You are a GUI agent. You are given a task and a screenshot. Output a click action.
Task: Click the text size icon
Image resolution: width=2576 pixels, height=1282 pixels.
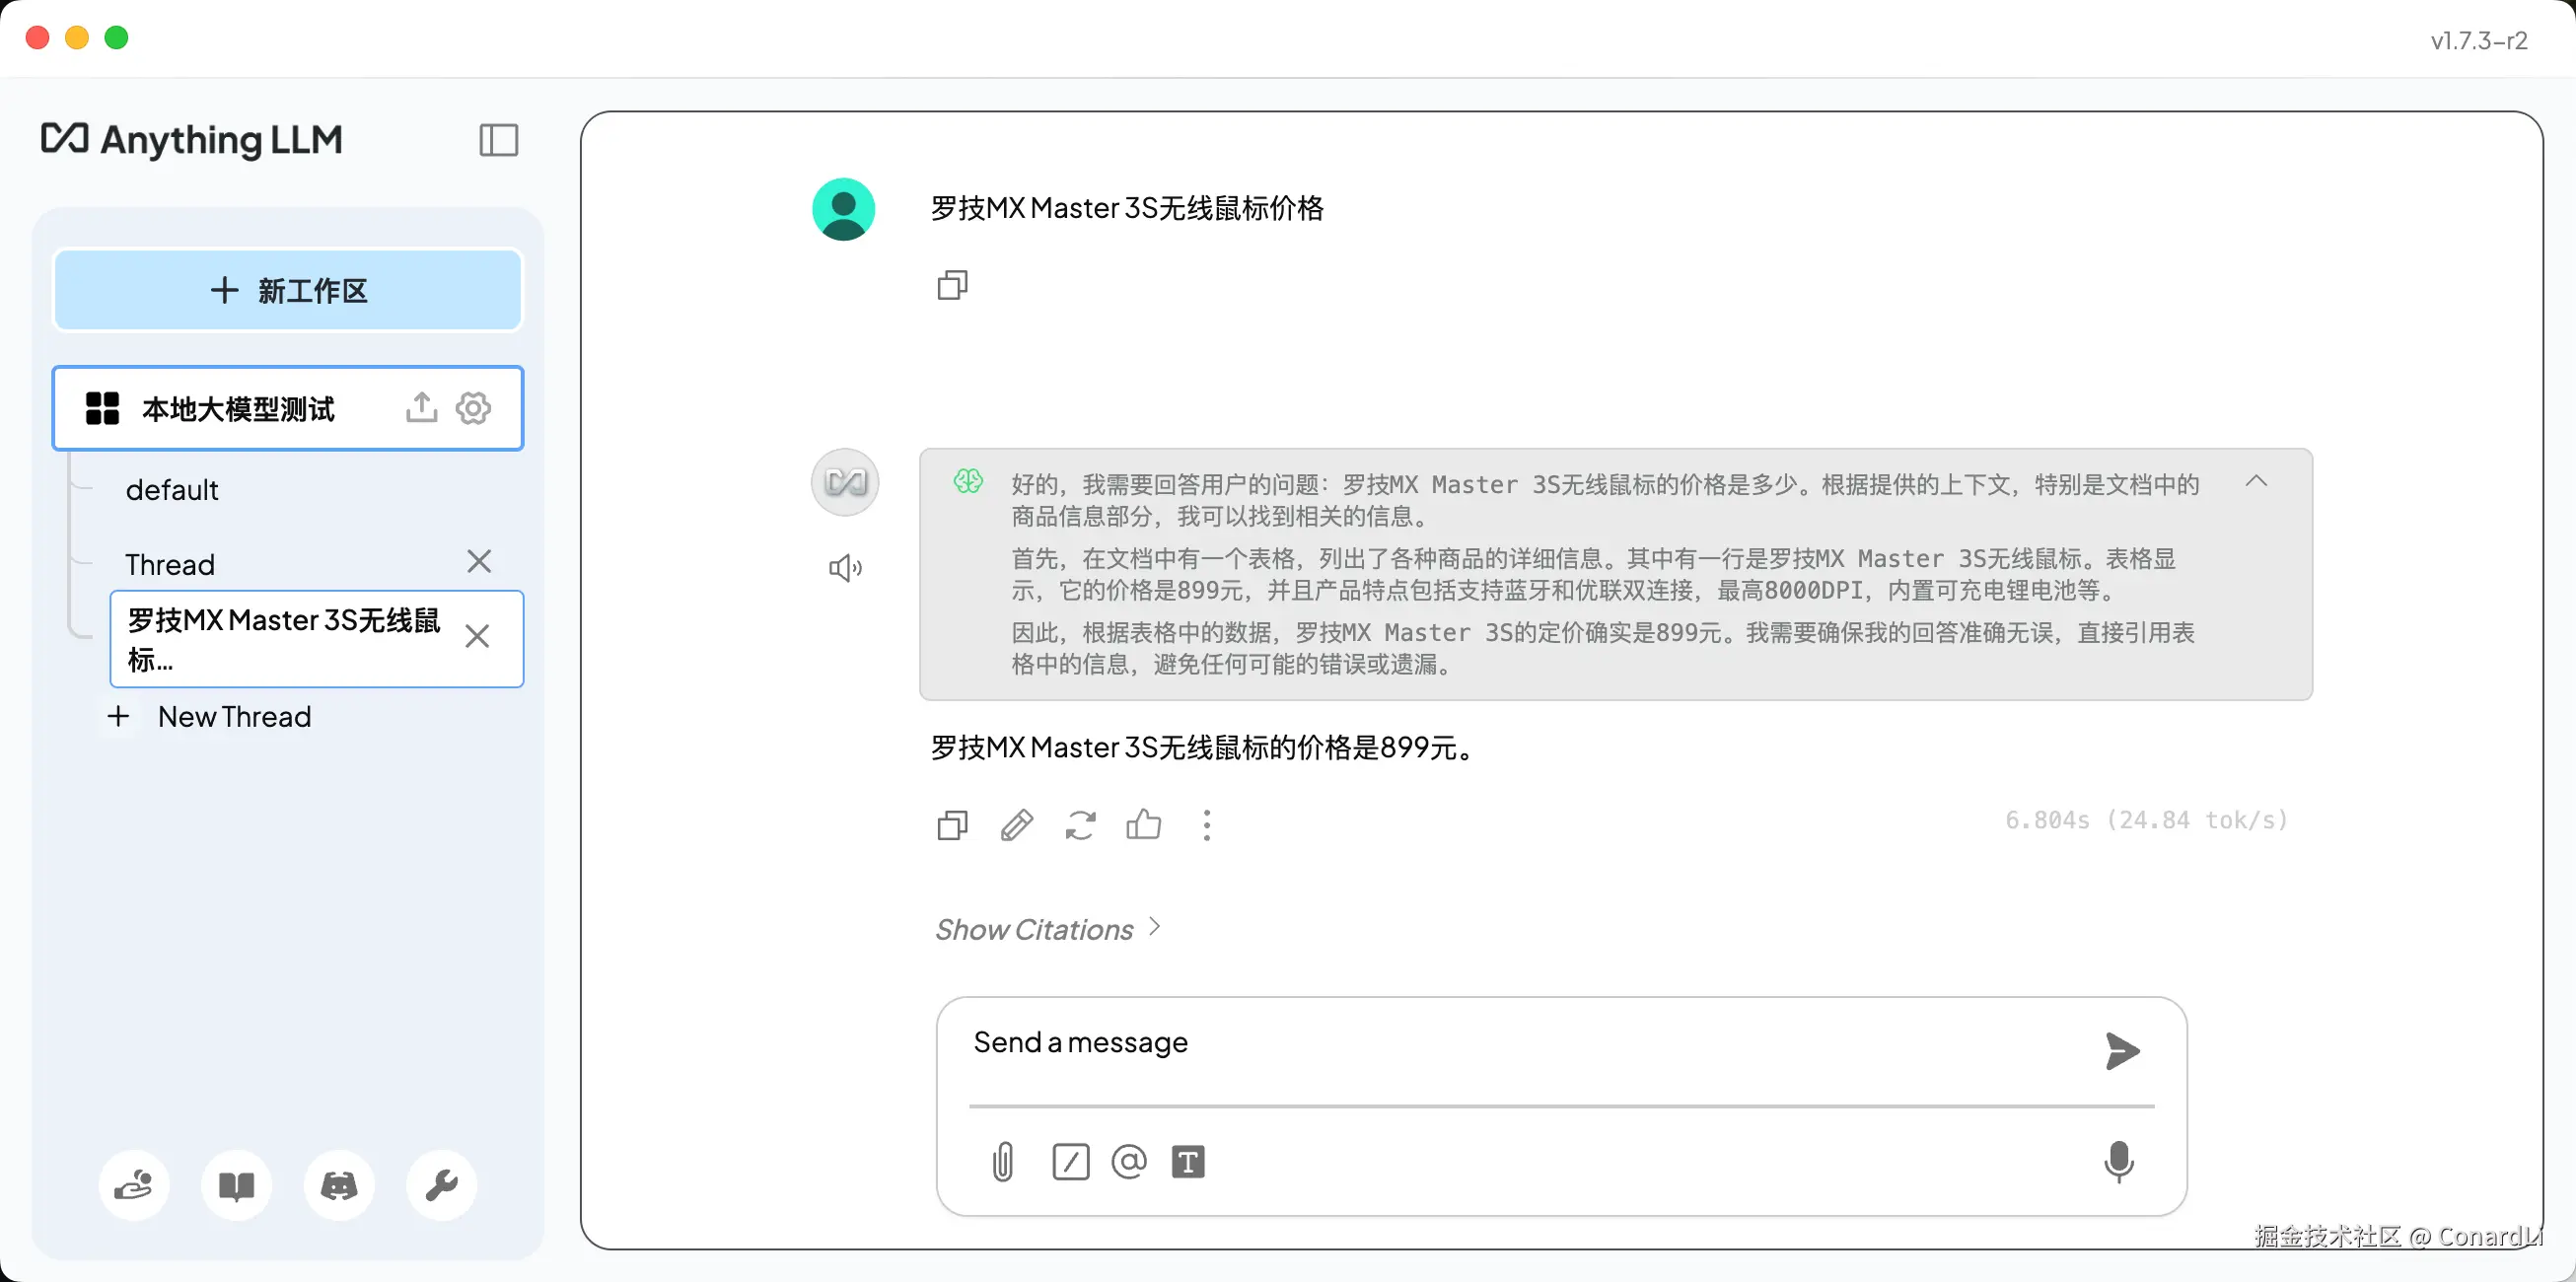(x=1187, y=1161)
